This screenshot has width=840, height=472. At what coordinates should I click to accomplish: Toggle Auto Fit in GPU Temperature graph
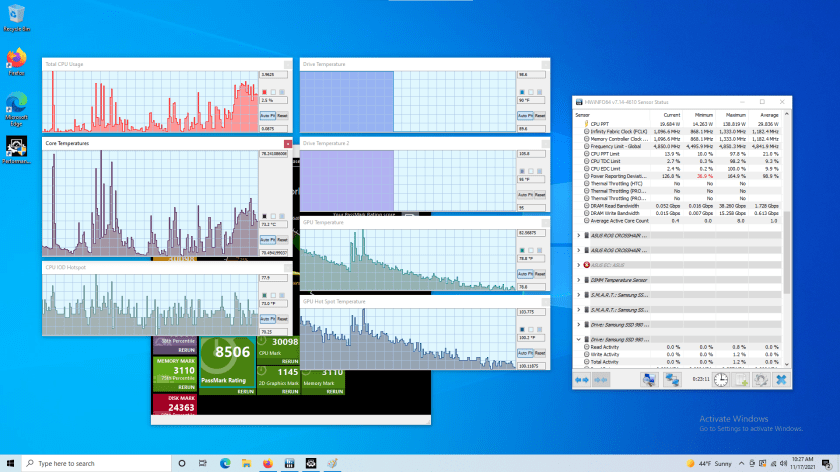524,273
